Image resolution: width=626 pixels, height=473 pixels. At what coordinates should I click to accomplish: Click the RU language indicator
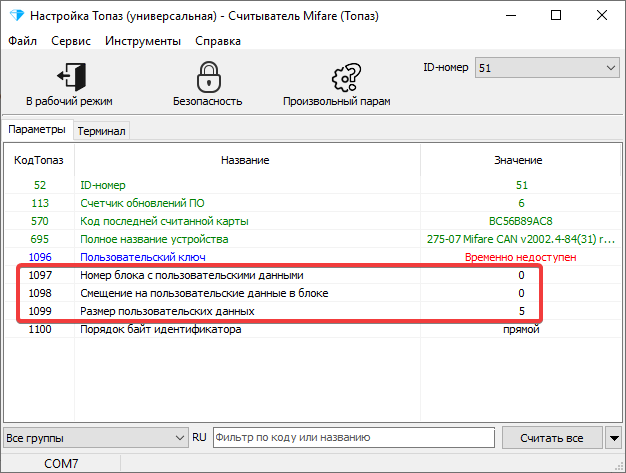point(199,437)
